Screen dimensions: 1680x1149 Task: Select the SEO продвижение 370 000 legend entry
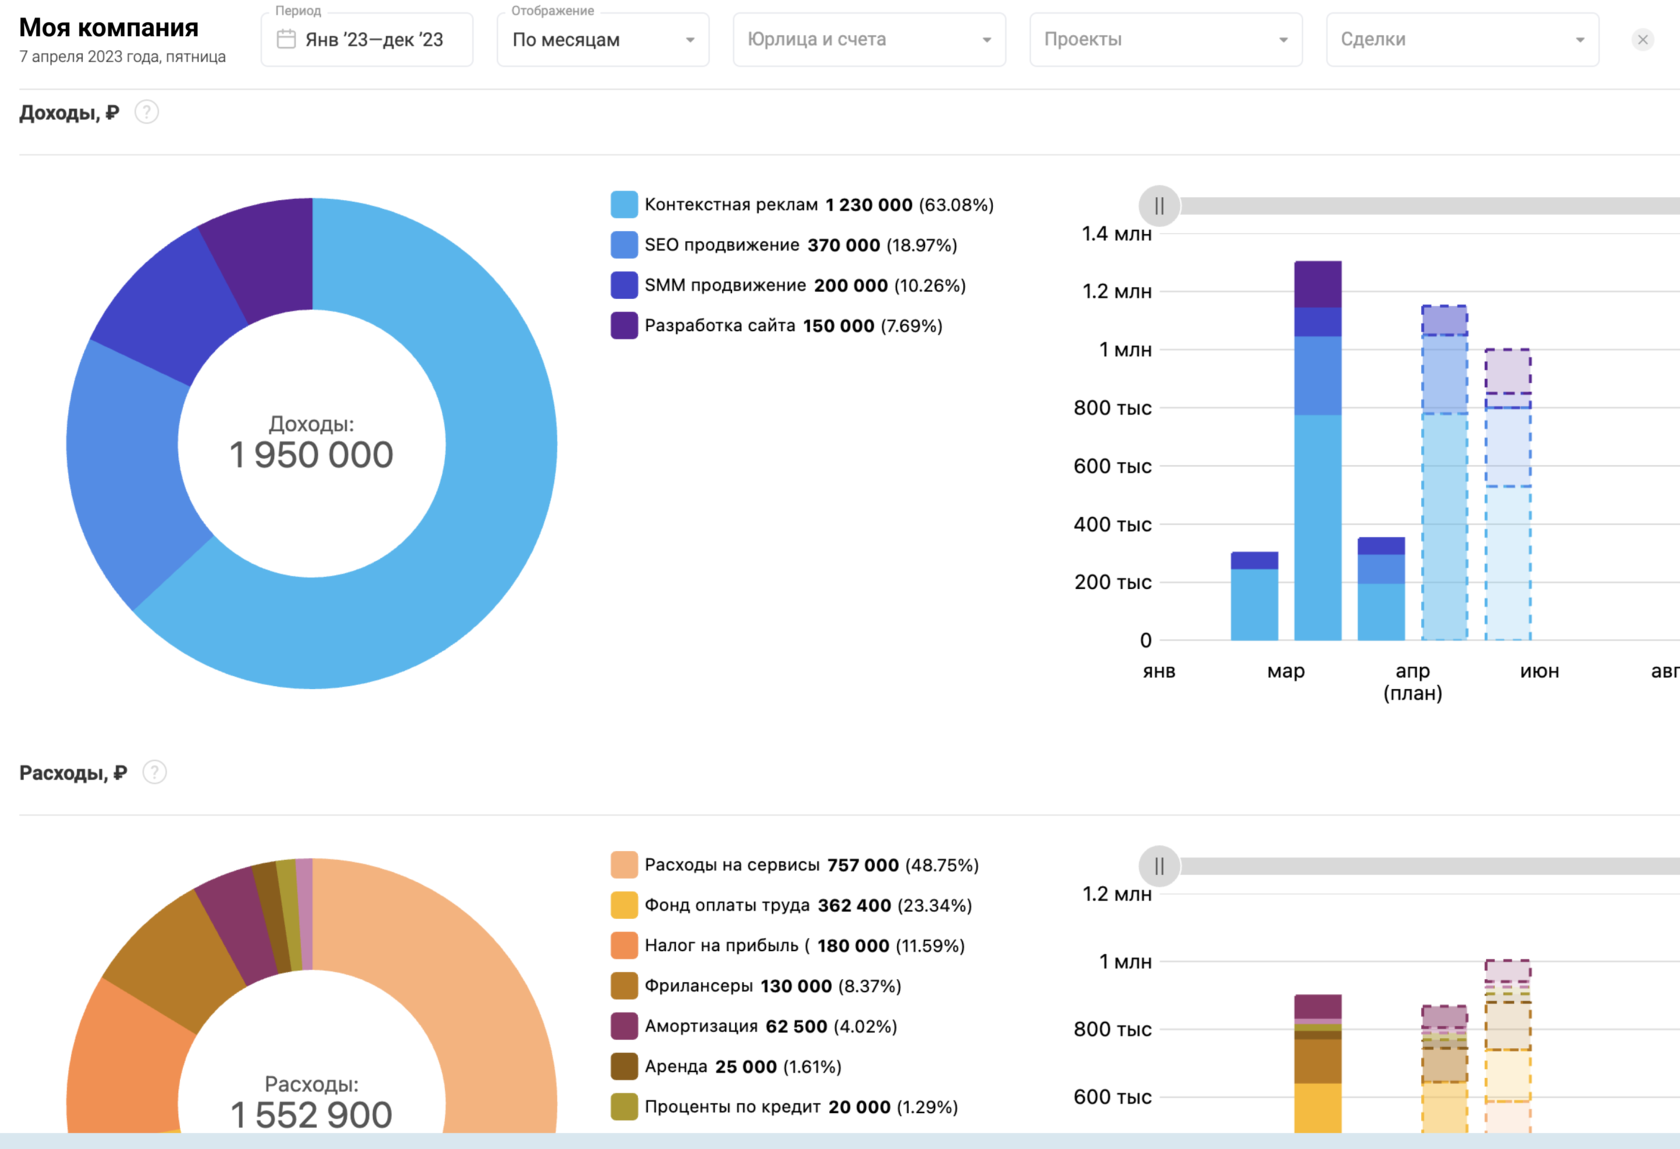[784, 245]
